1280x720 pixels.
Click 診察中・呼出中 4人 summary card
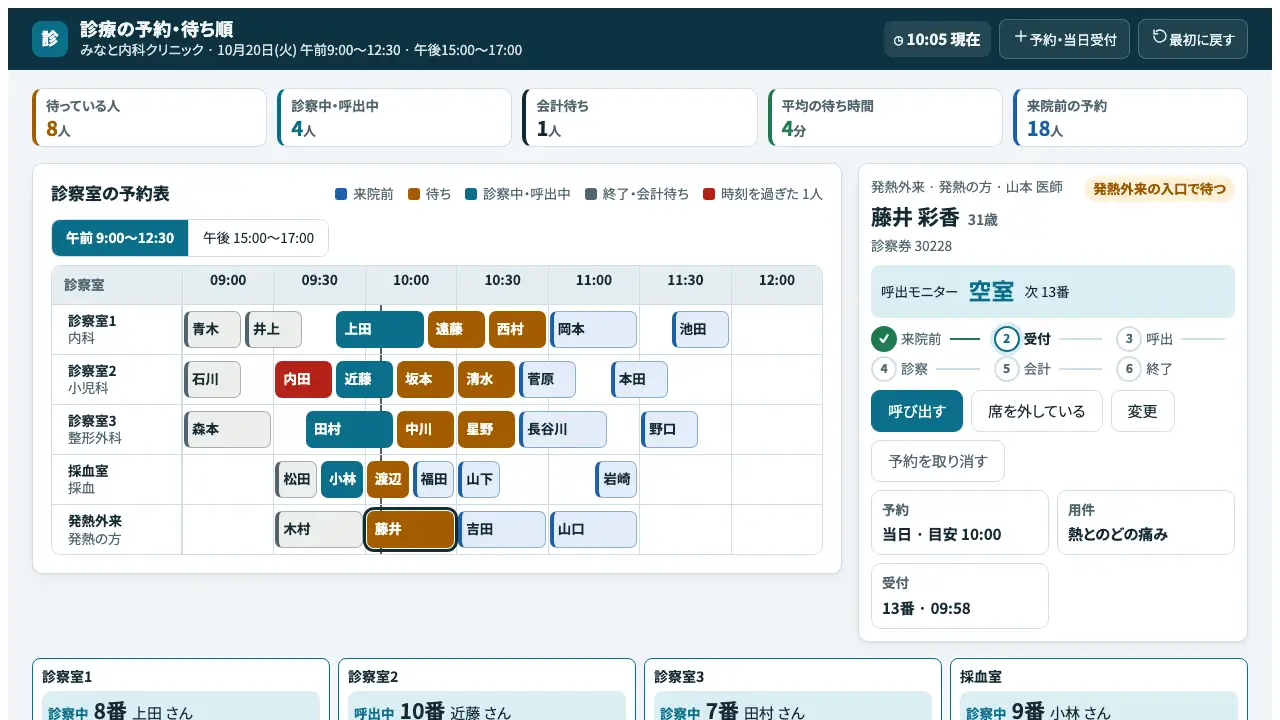coord(394,118)
